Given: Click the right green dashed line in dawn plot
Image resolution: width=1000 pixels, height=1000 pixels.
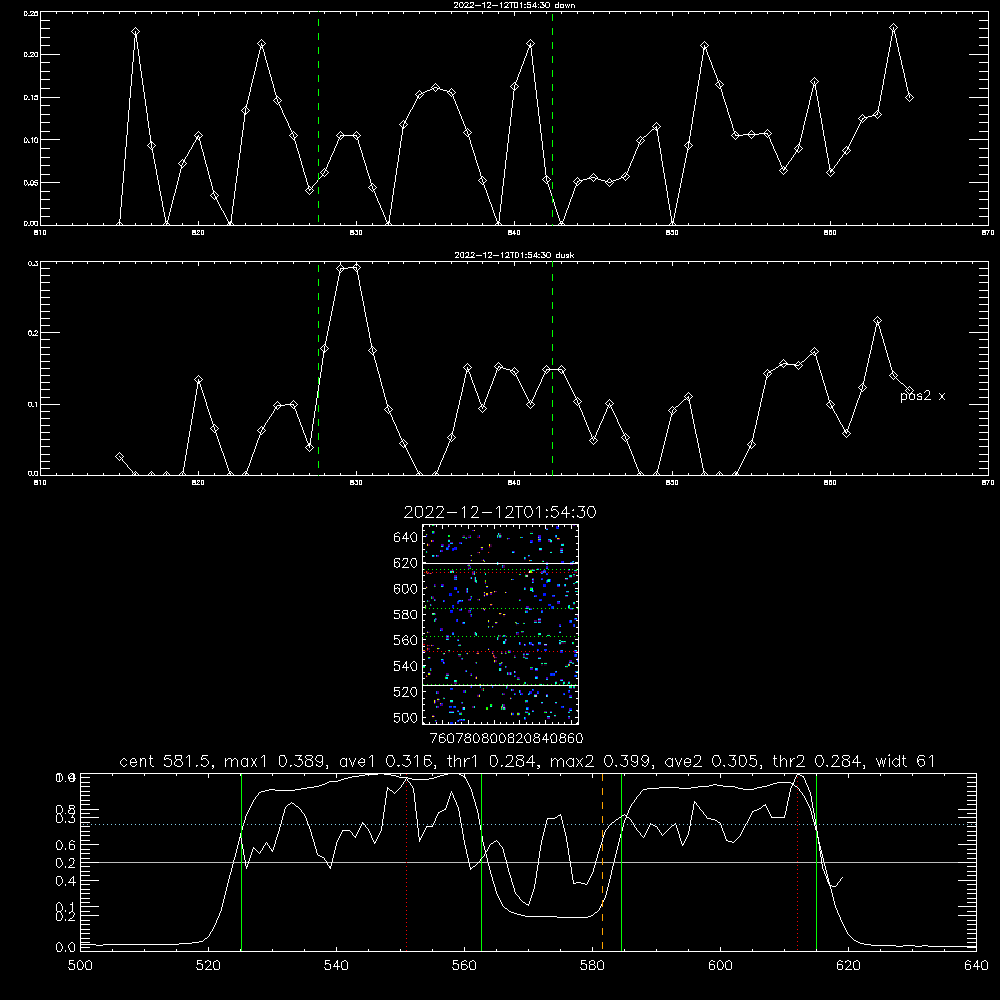Looking at the screenshot, I should pyautogui.click(x=552, y=118).
